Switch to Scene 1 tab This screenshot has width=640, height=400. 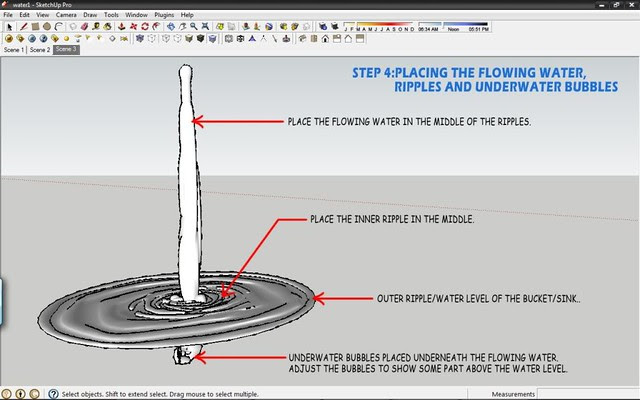pyautogui.click(x=13, y=50)
